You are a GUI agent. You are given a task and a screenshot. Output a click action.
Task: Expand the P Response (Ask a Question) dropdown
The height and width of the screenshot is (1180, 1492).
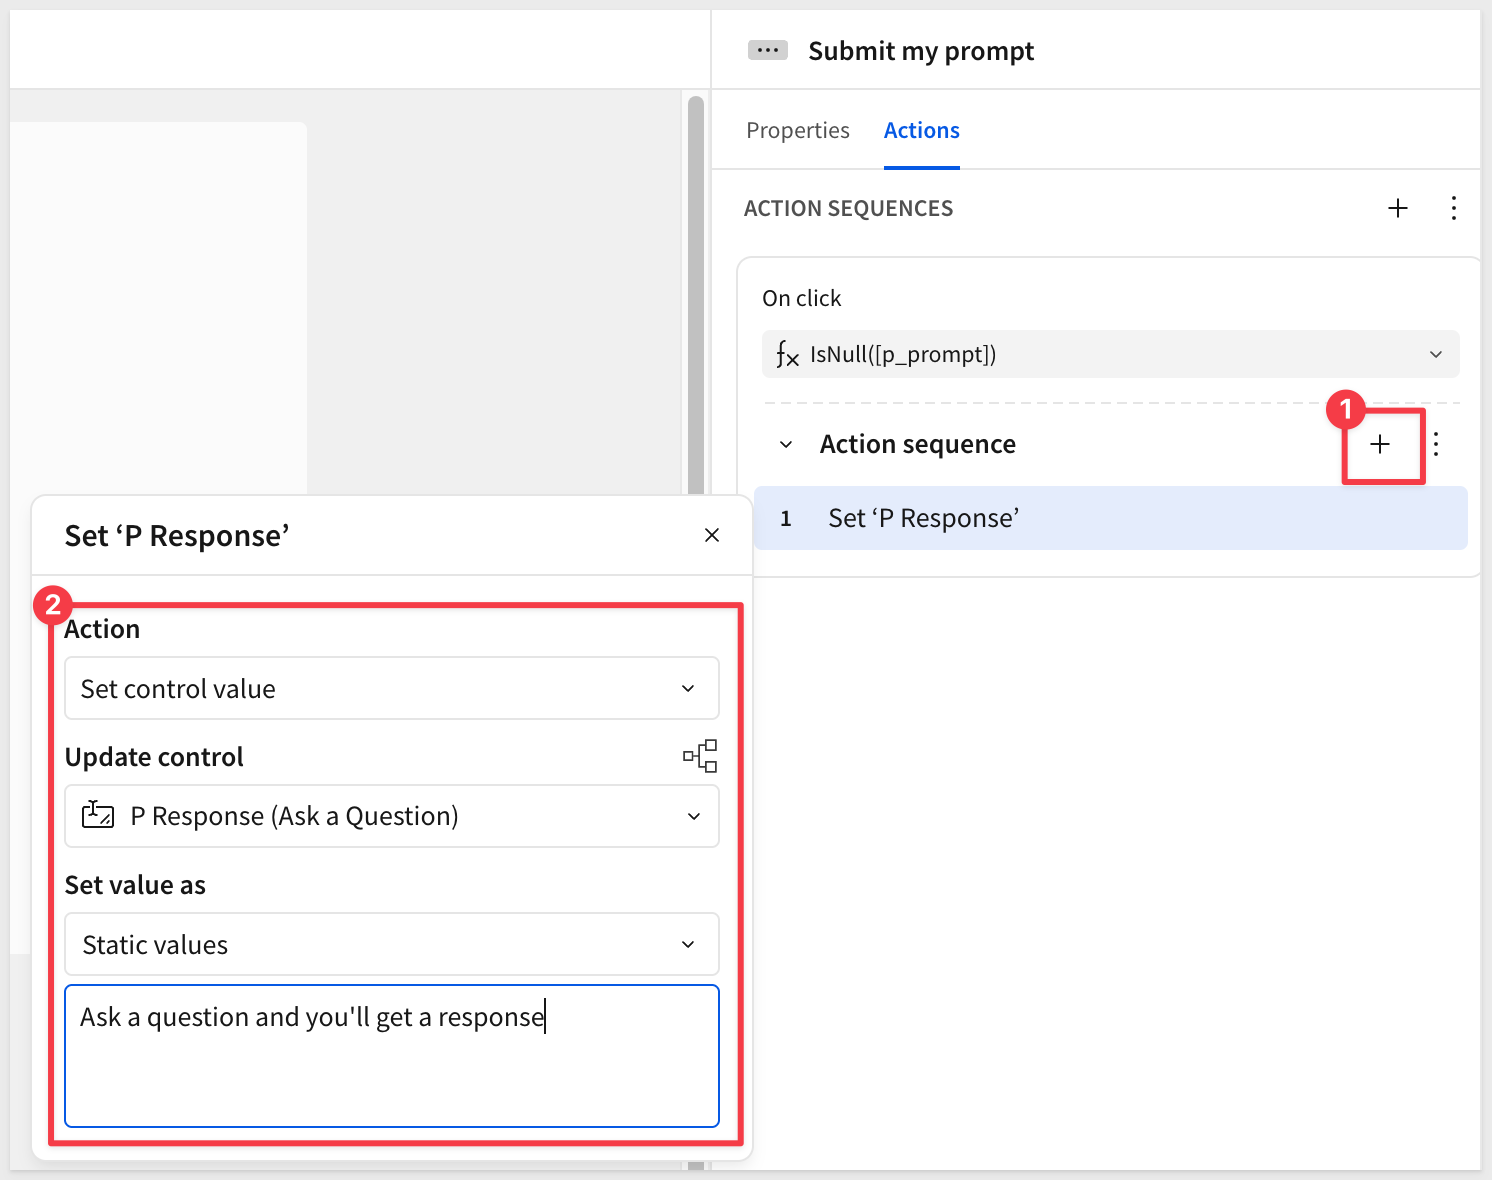pyautogui.click(x=693, y=816)
